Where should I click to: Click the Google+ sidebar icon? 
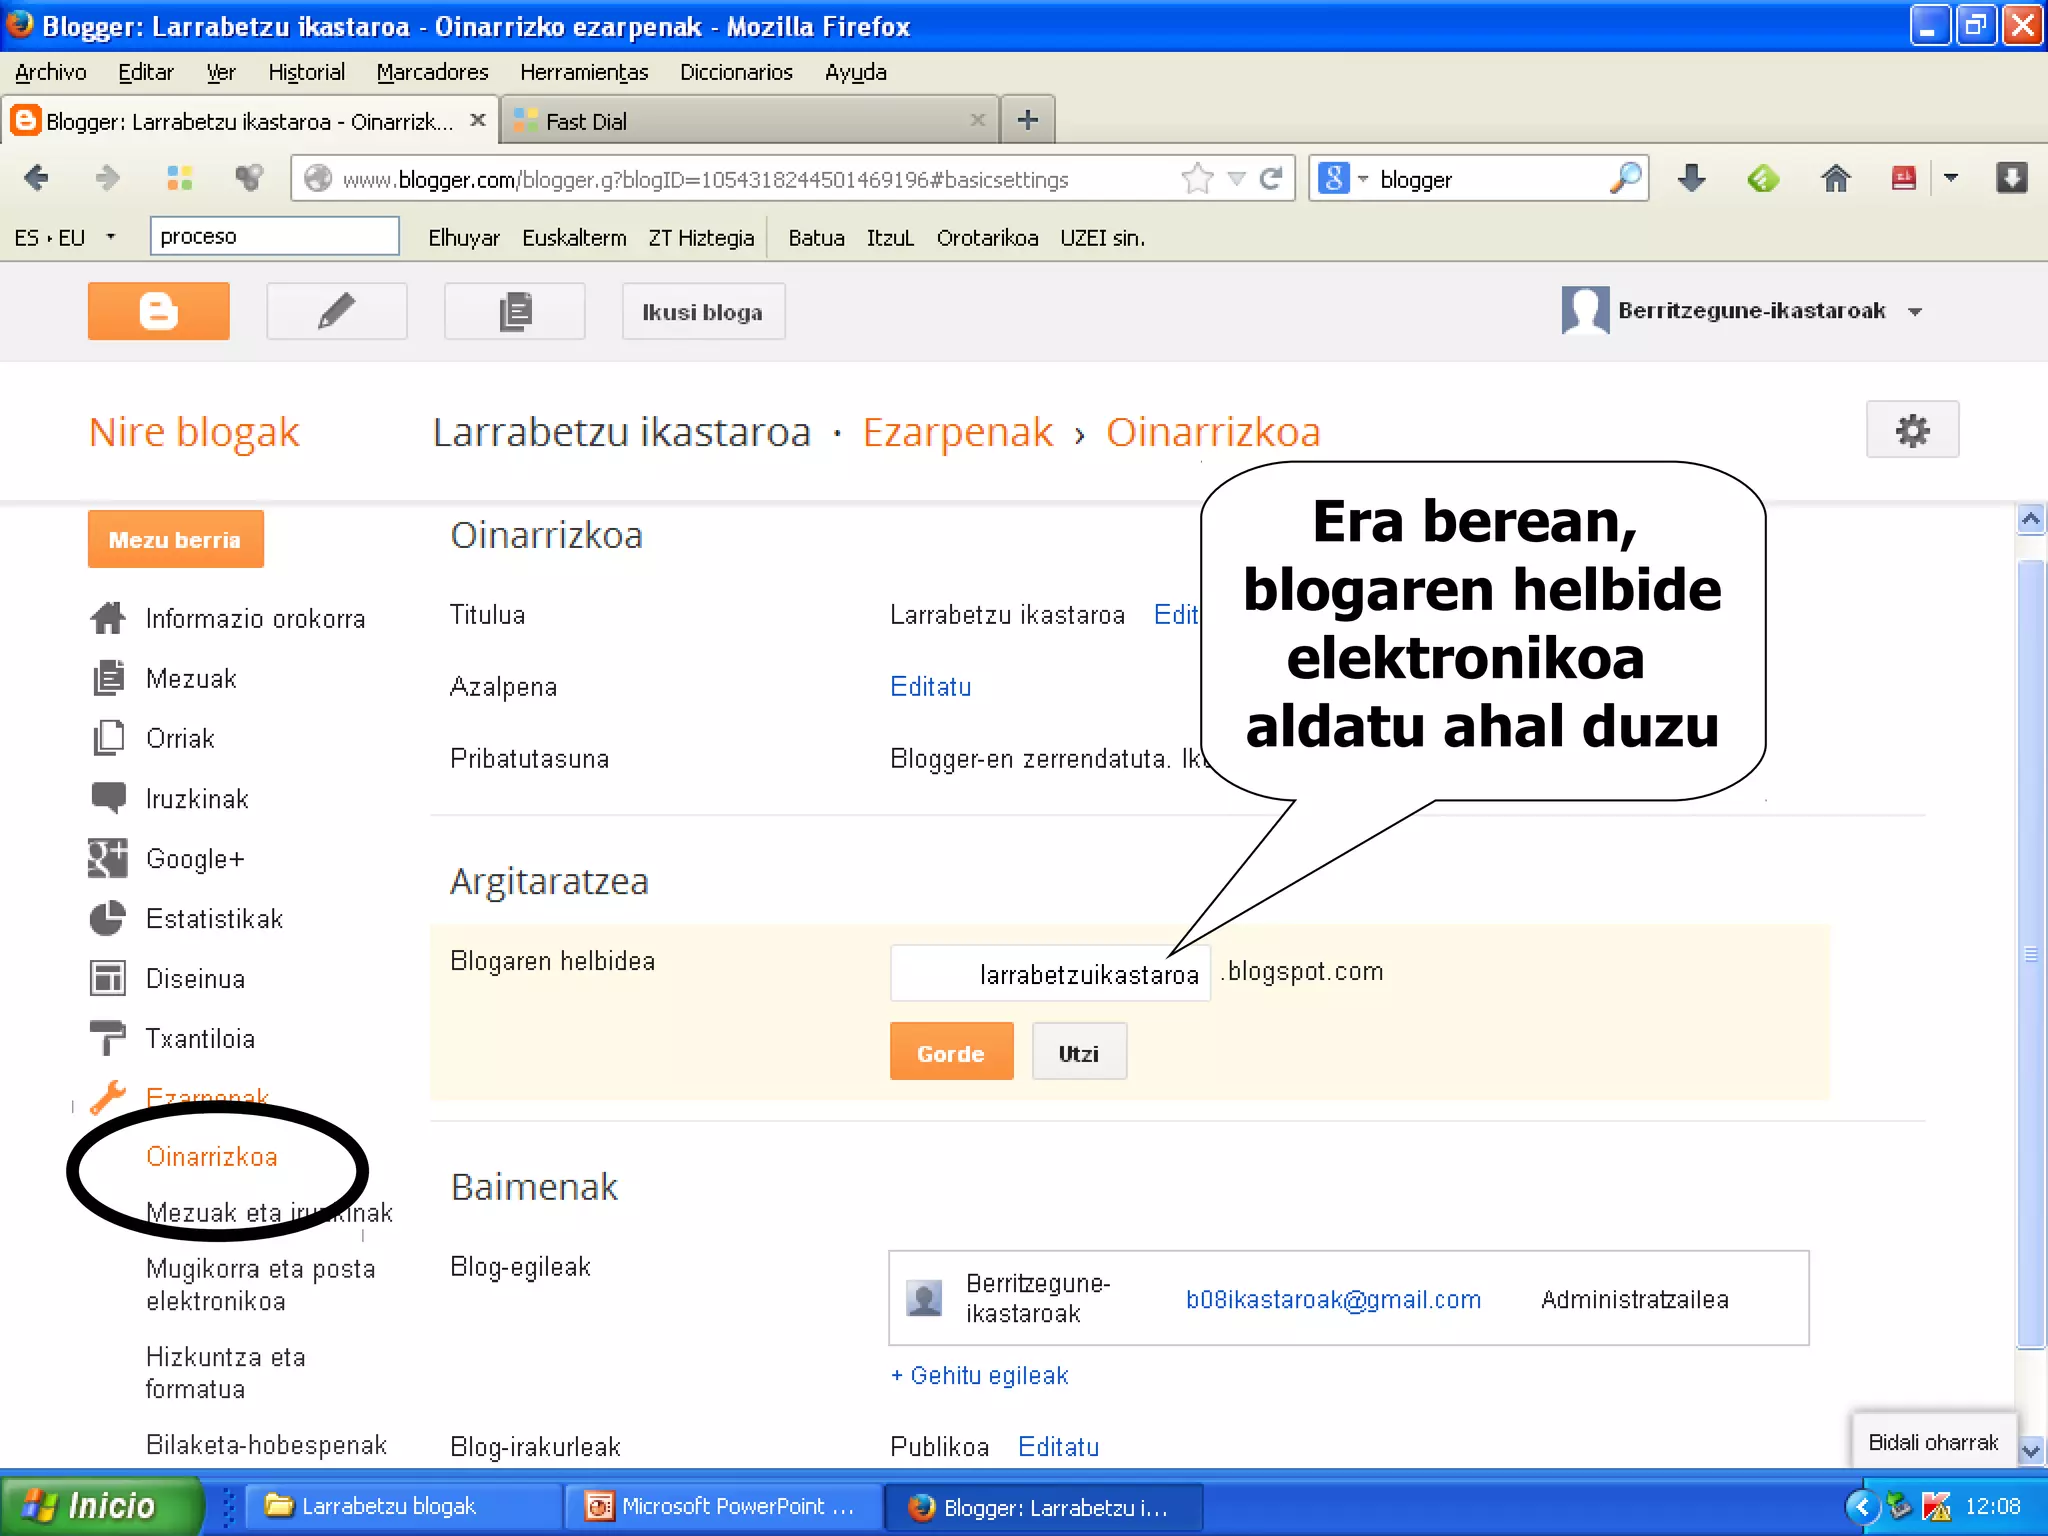pos(108,858)
